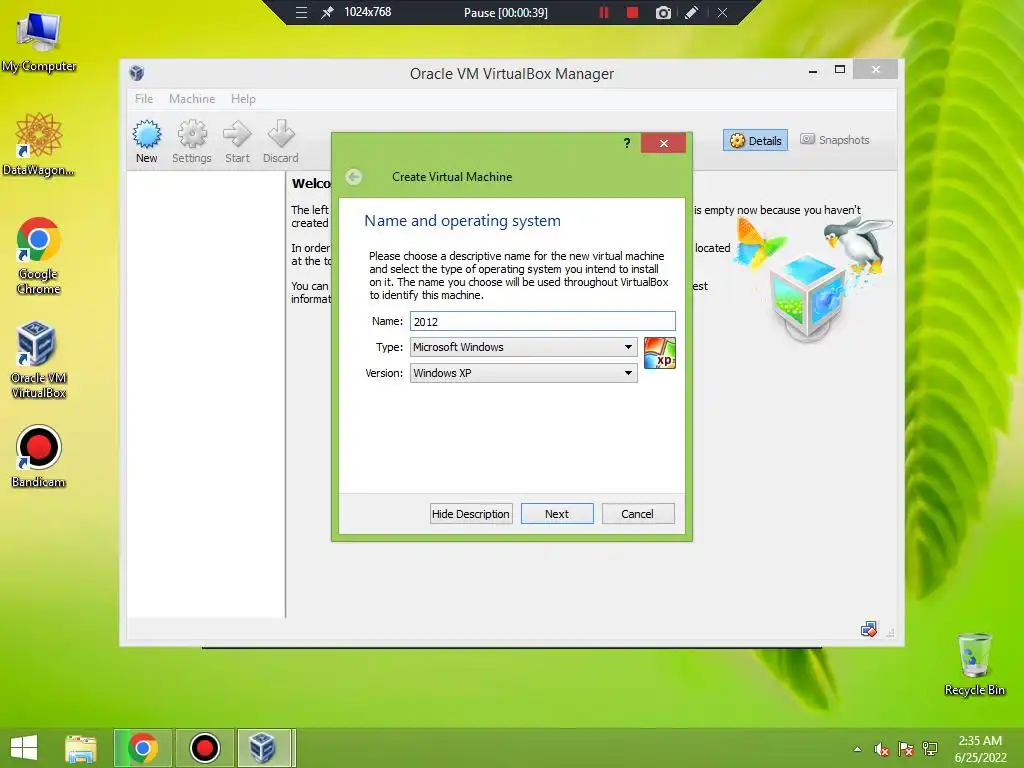Click VirtualBox taskbar button

(x=266, y=748)
